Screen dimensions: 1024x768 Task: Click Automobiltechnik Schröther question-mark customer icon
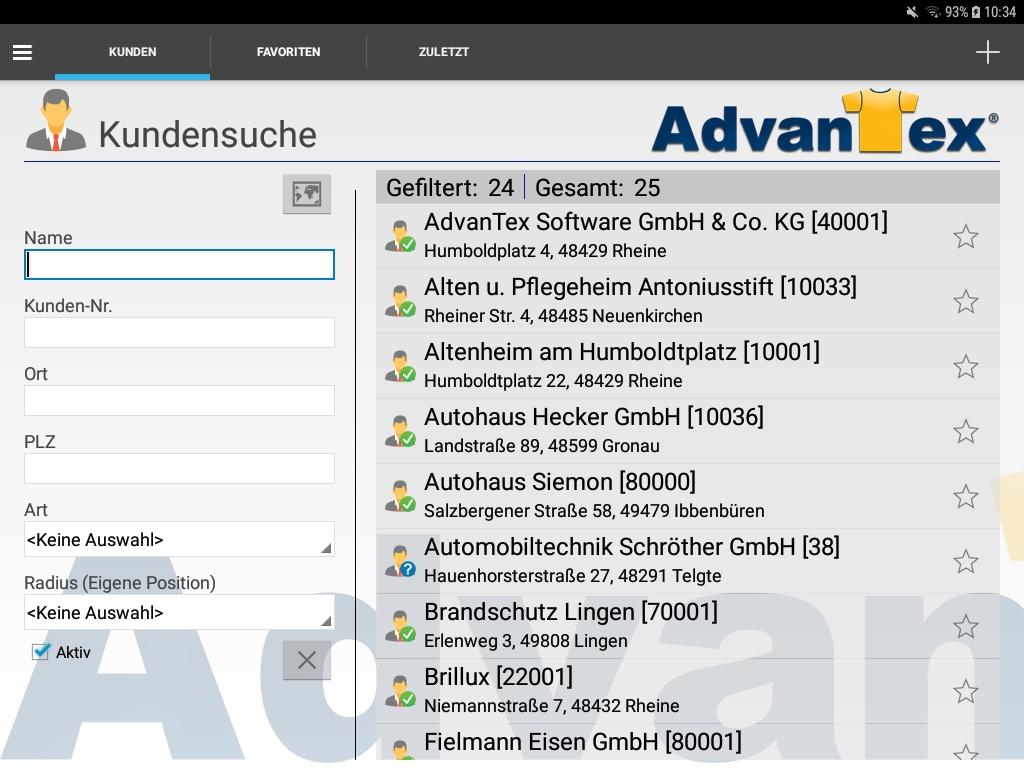coord(400,561)
